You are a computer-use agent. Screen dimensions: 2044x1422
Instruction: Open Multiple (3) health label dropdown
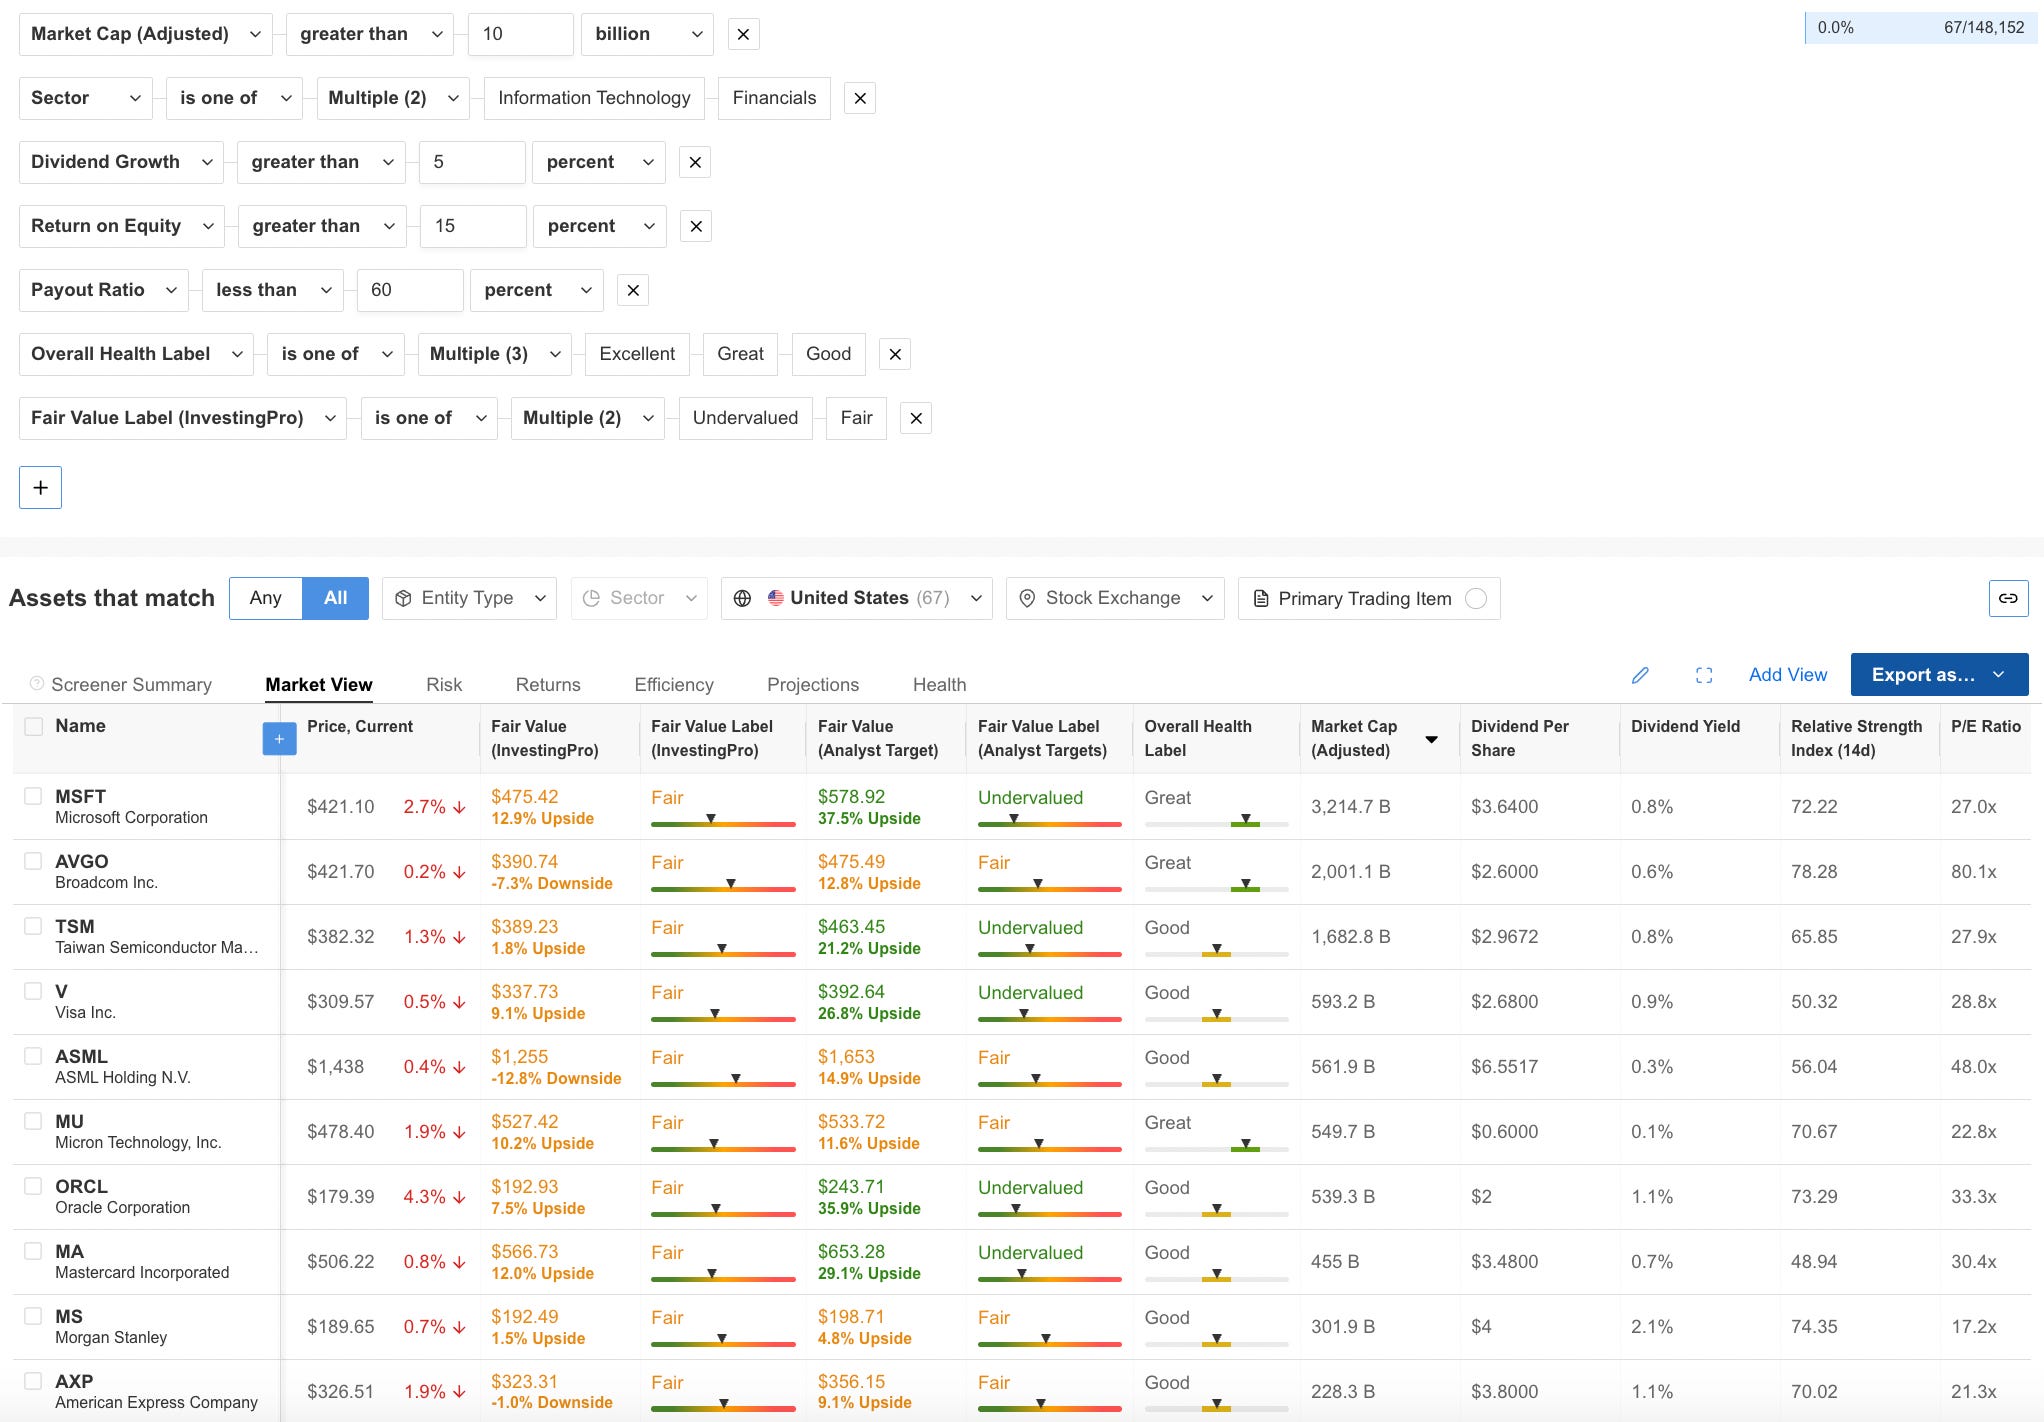click(x=494, y=354)
